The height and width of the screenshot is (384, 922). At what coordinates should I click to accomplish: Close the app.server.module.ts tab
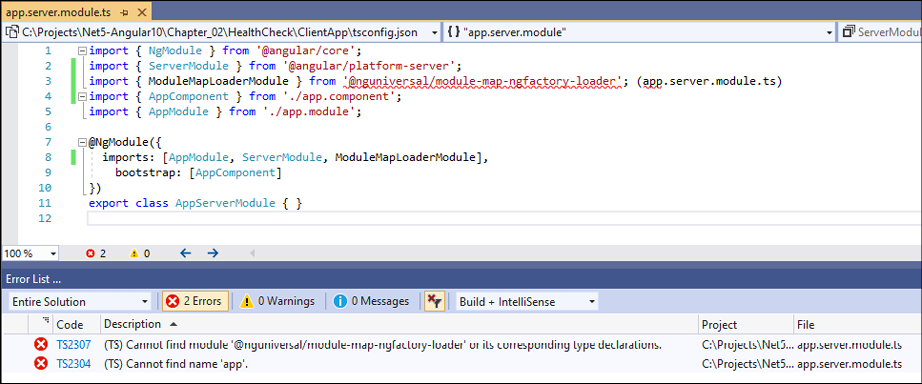pyautogui.click(x=141, y=12)
